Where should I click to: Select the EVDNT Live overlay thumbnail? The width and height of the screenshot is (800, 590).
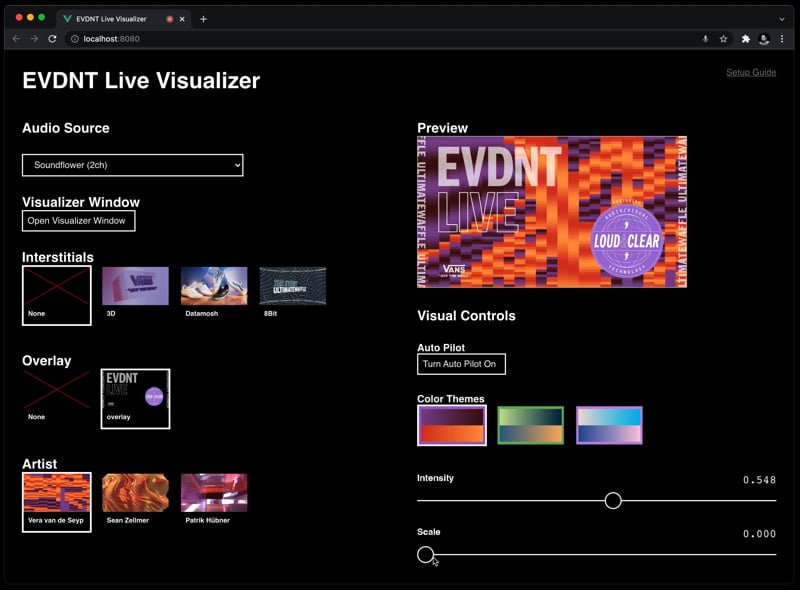[x=135, y=399]
